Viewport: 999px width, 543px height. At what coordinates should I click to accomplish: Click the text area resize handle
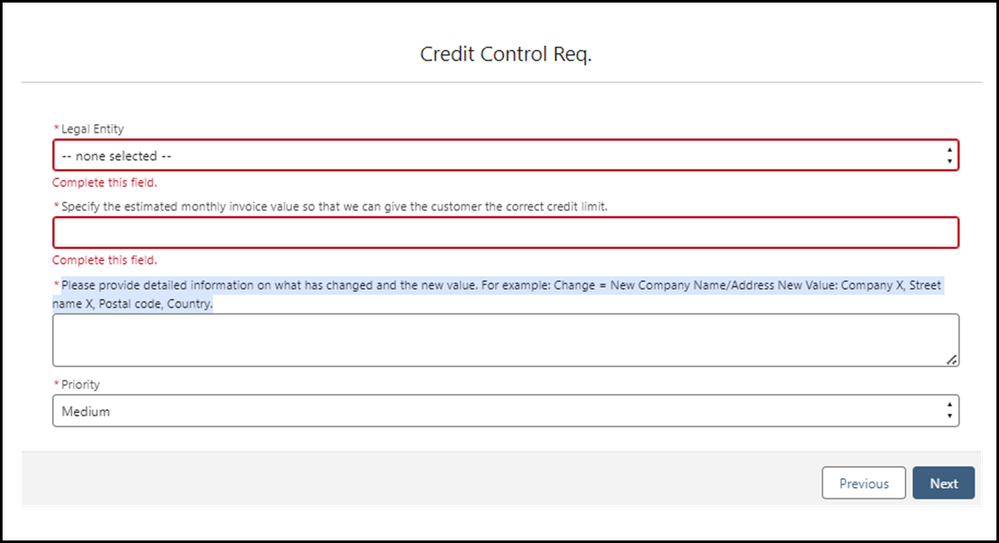point(951,359)
